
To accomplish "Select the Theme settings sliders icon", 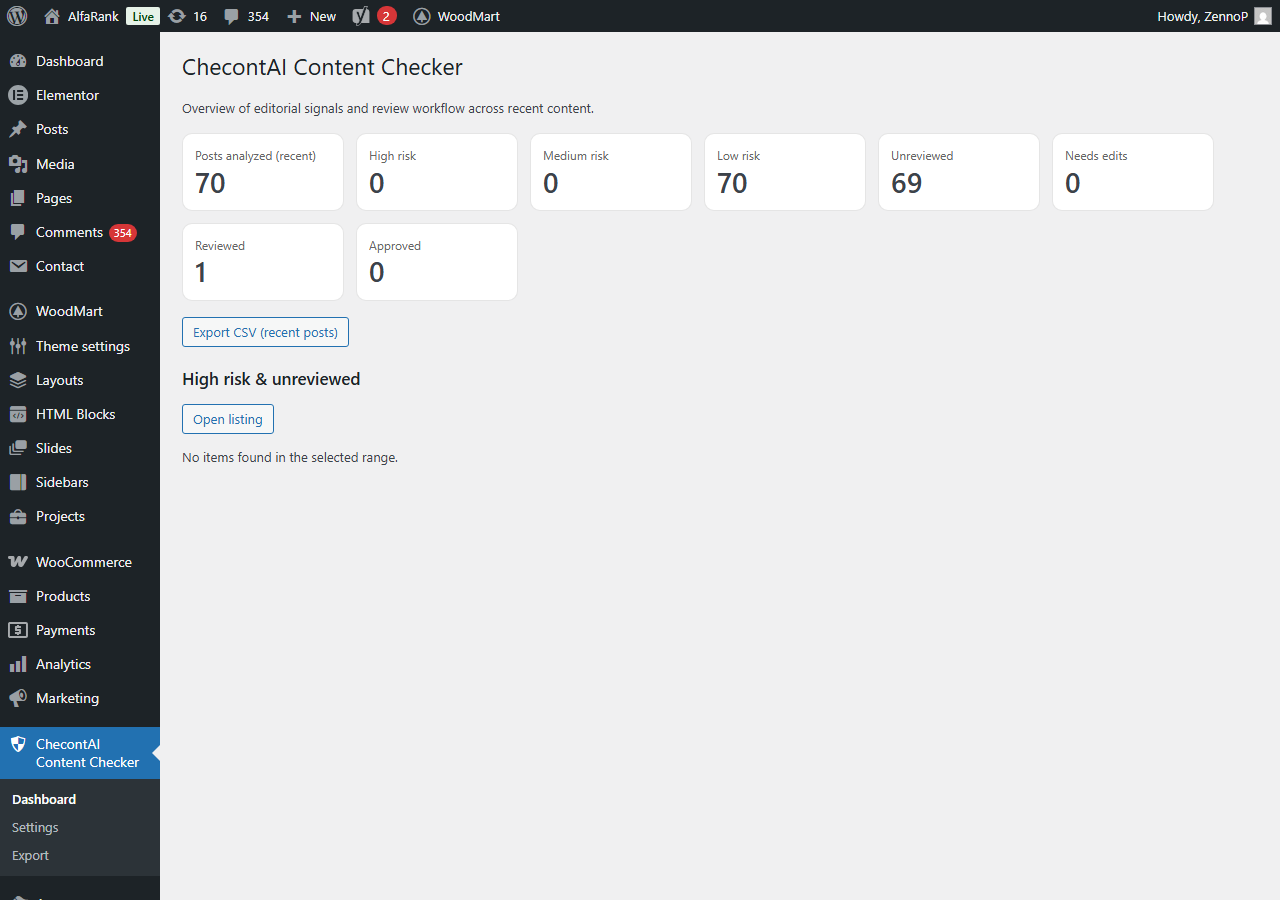I will tap(17, 346).
